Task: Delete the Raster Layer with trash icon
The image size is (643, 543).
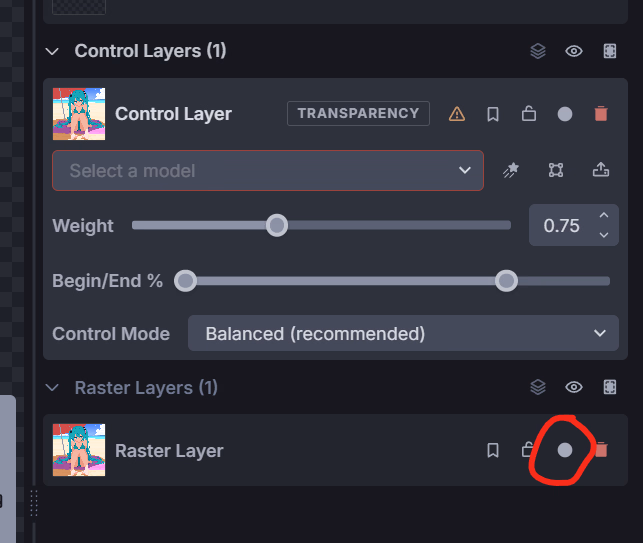Action: click(602, 450)
